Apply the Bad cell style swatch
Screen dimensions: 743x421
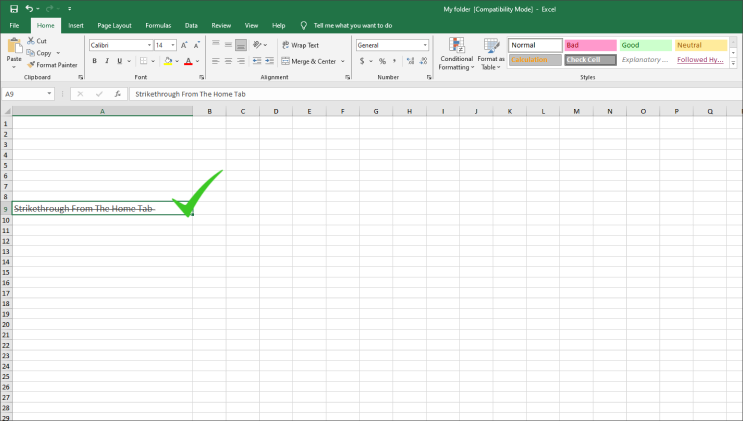(590, 45)
